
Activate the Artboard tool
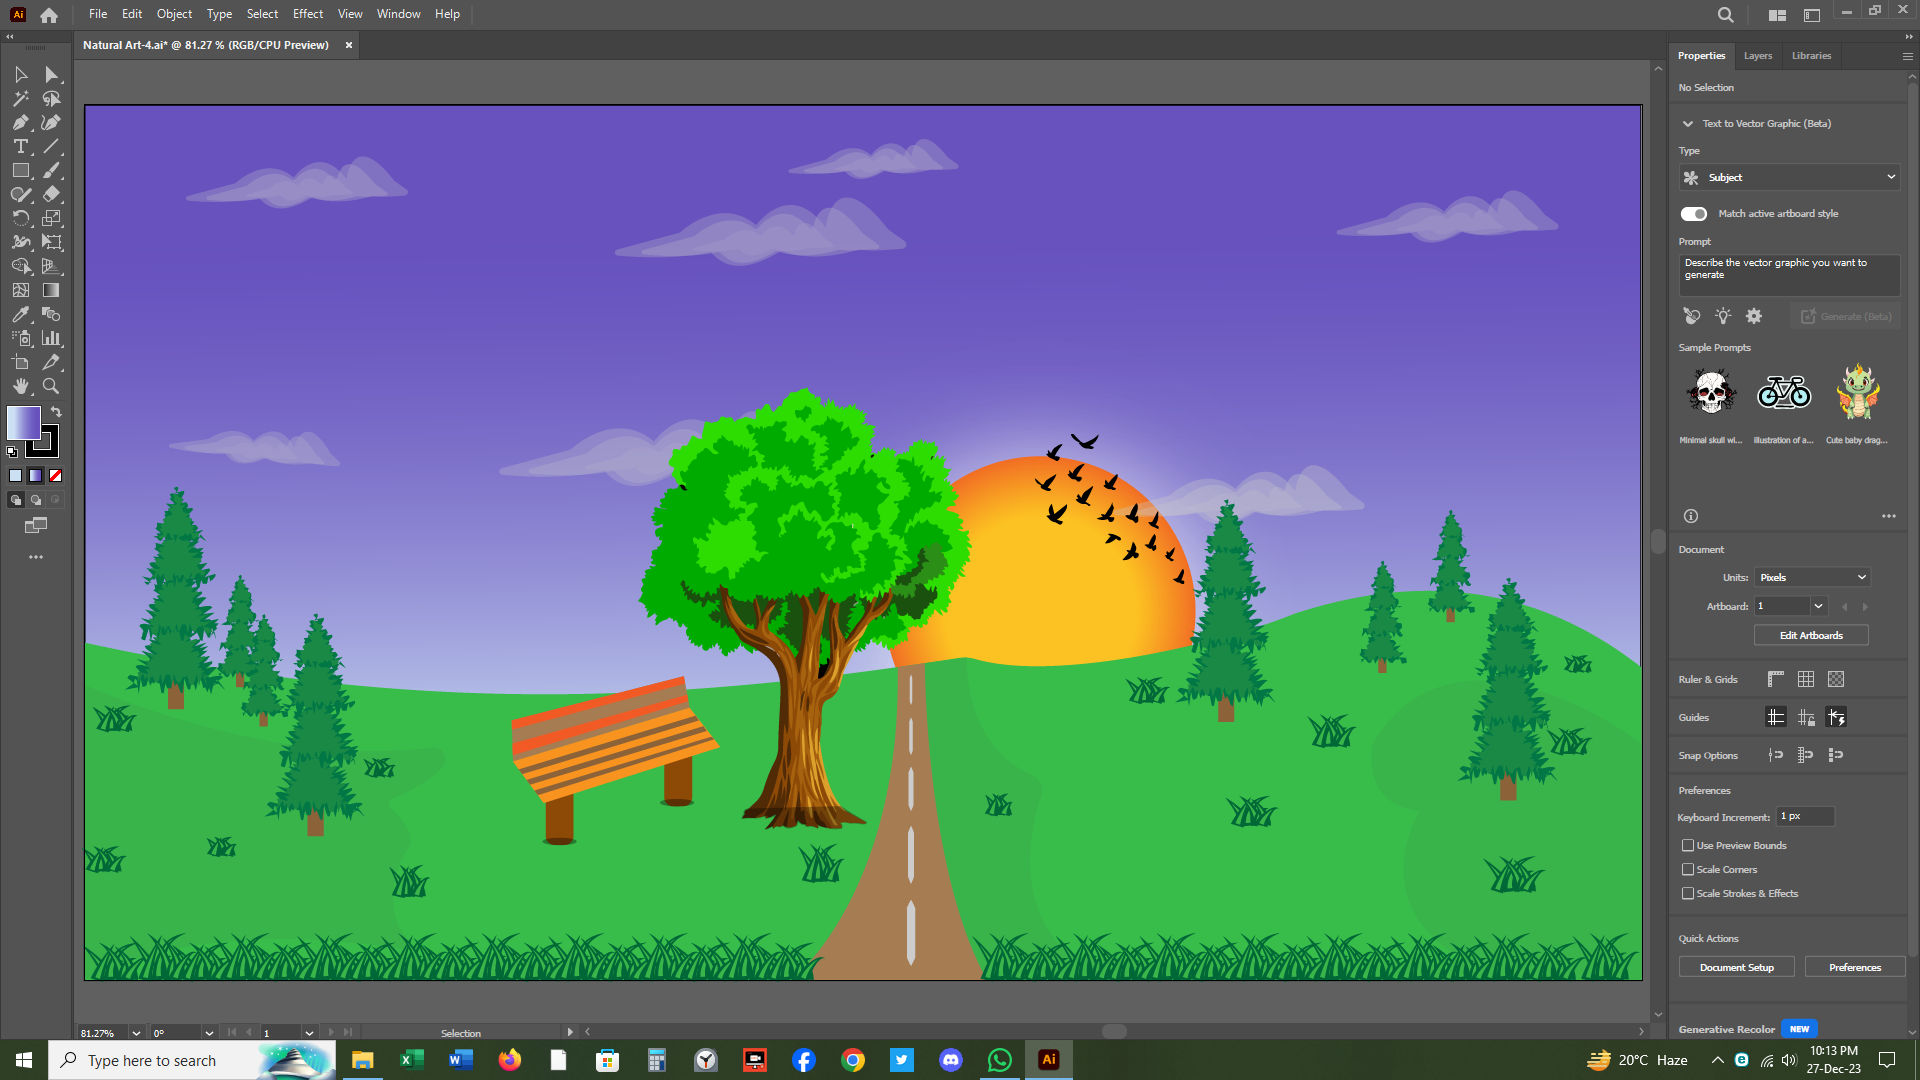coord(20,363)
